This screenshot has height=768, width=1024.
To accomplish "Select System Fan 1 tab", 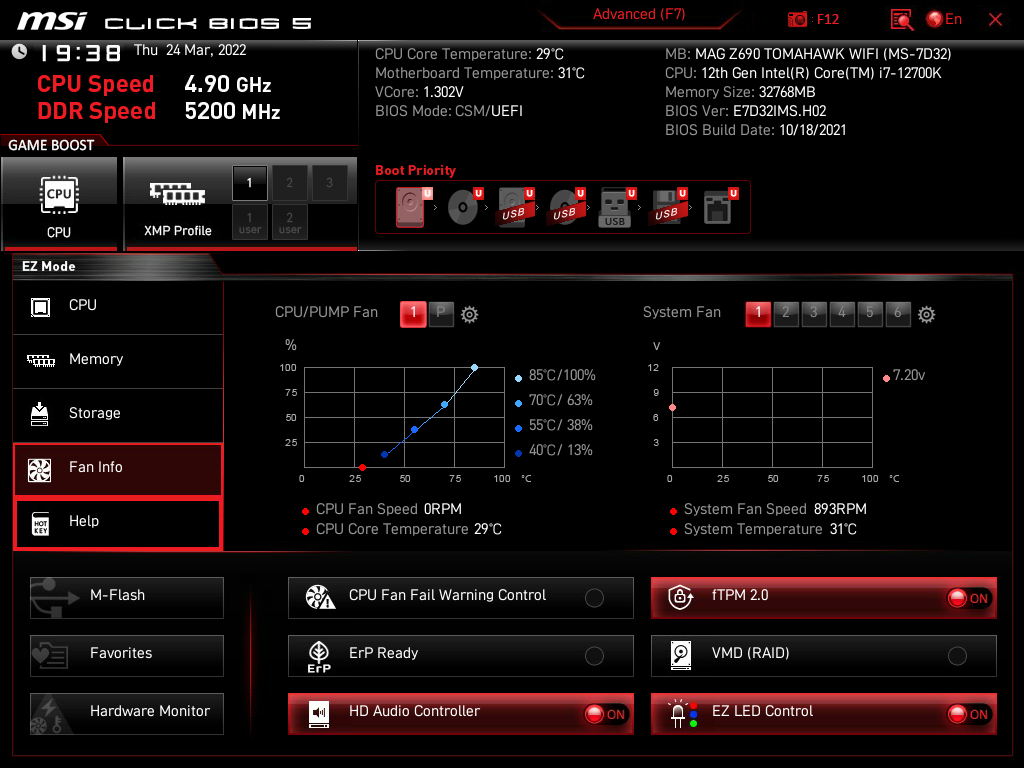I will pyautogui.click(x=758, y=313).
